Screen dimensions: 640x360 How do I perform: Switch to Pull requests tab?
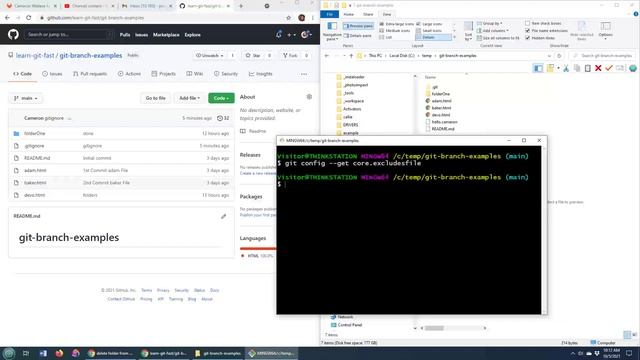[90, 74]
